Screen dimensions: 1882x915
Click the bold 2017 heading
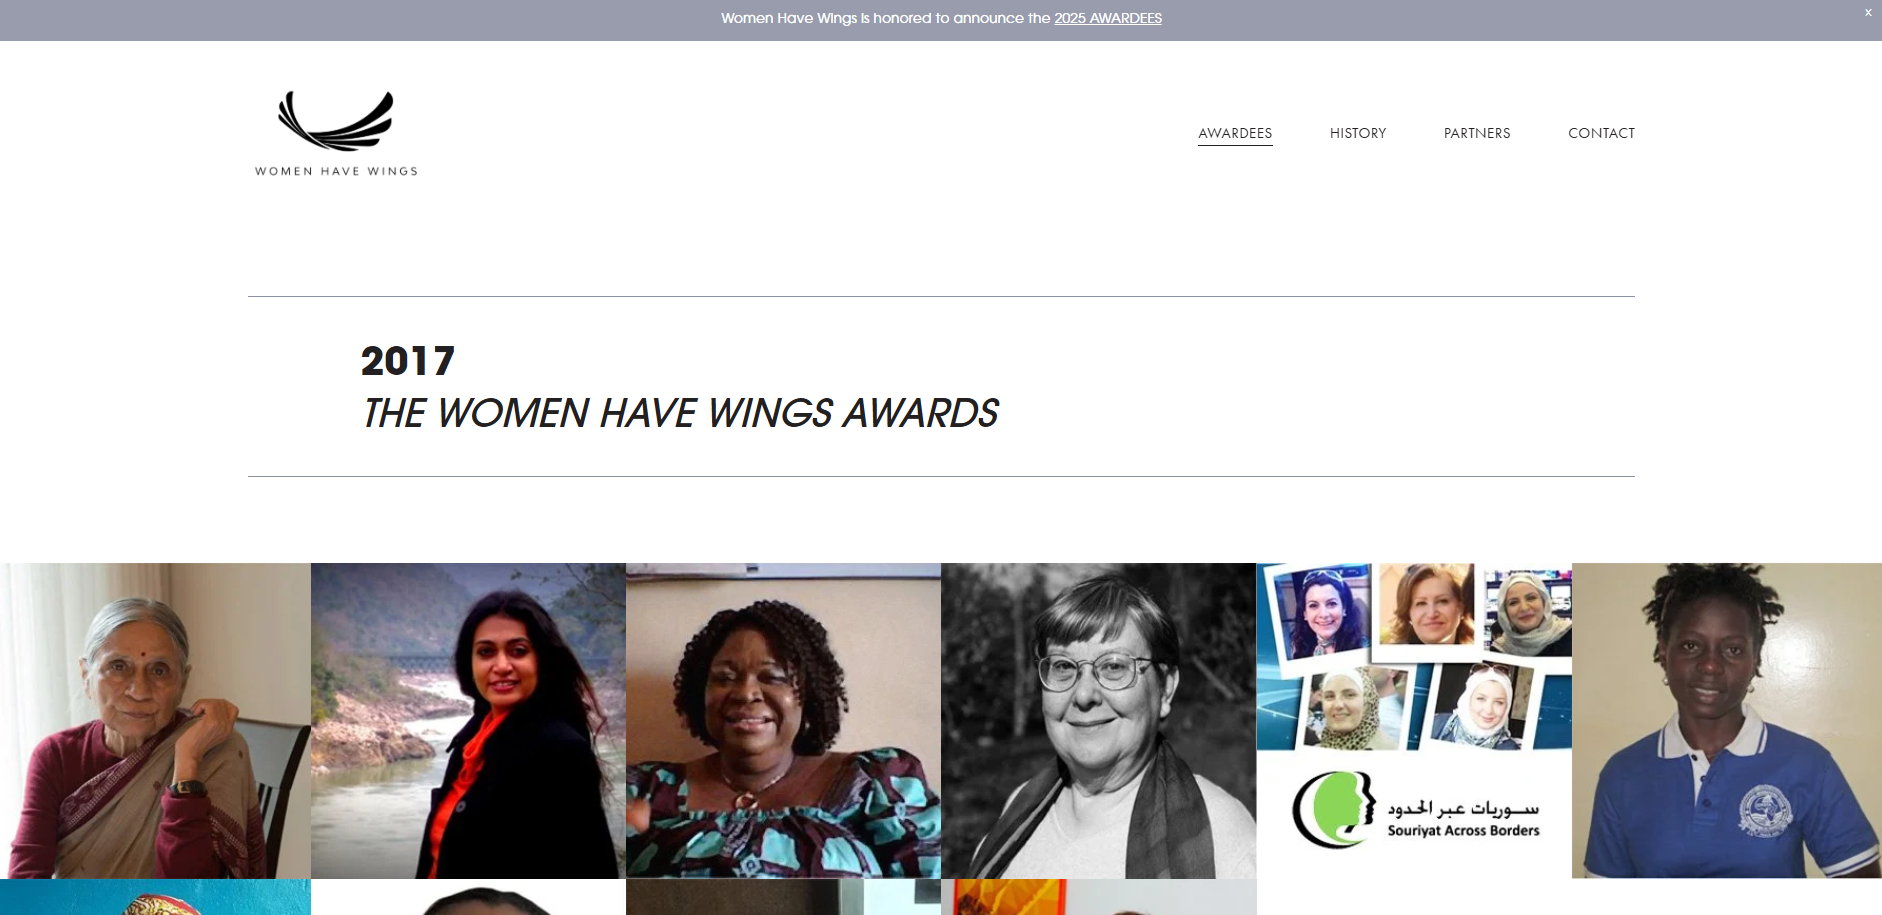[x=407, y=361]
